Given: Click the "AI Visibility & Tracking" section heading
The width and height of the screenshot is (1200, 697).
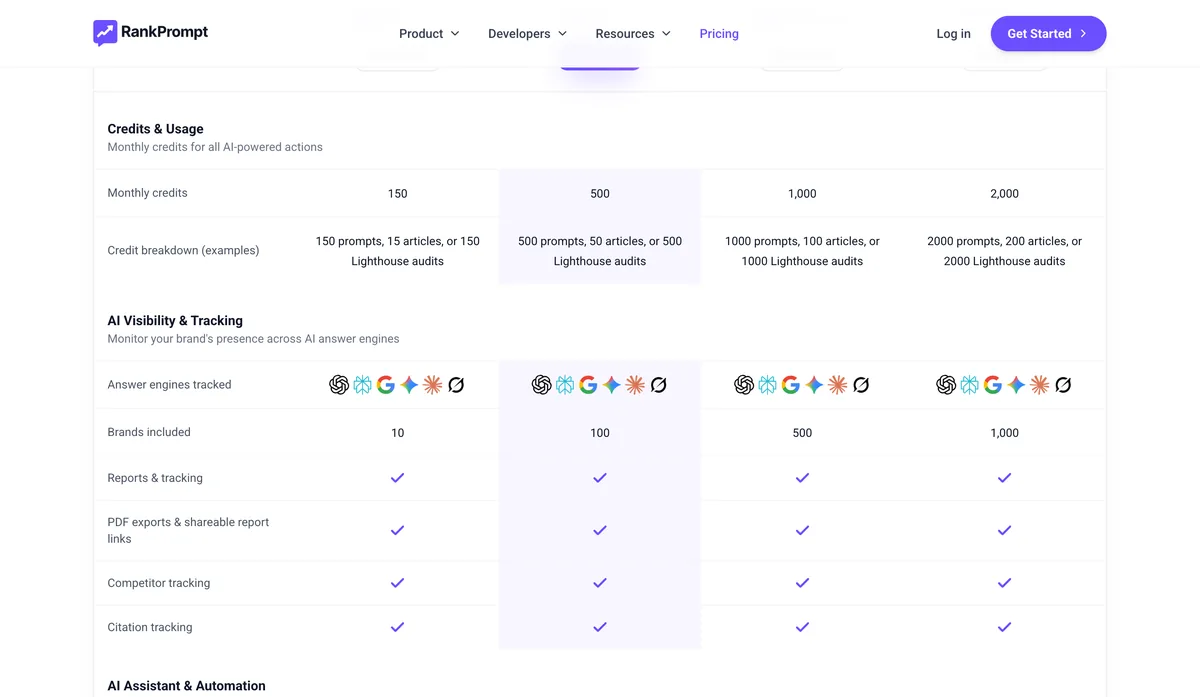Looking at the screenshot, I should [x=175, y=321].
